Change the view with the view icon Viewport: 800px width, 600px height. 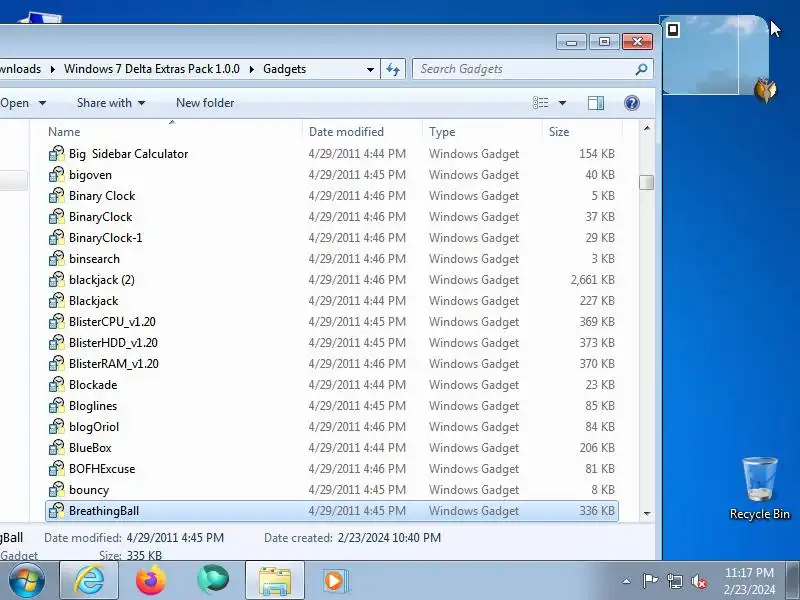[x=540, y=103]
